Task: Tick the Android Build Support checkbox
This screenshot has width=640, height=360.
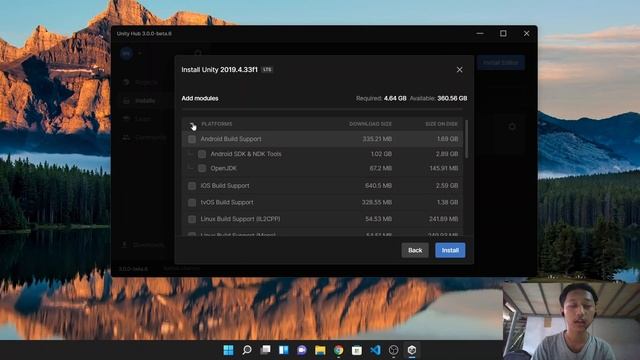Action: [x=192, y=139]
